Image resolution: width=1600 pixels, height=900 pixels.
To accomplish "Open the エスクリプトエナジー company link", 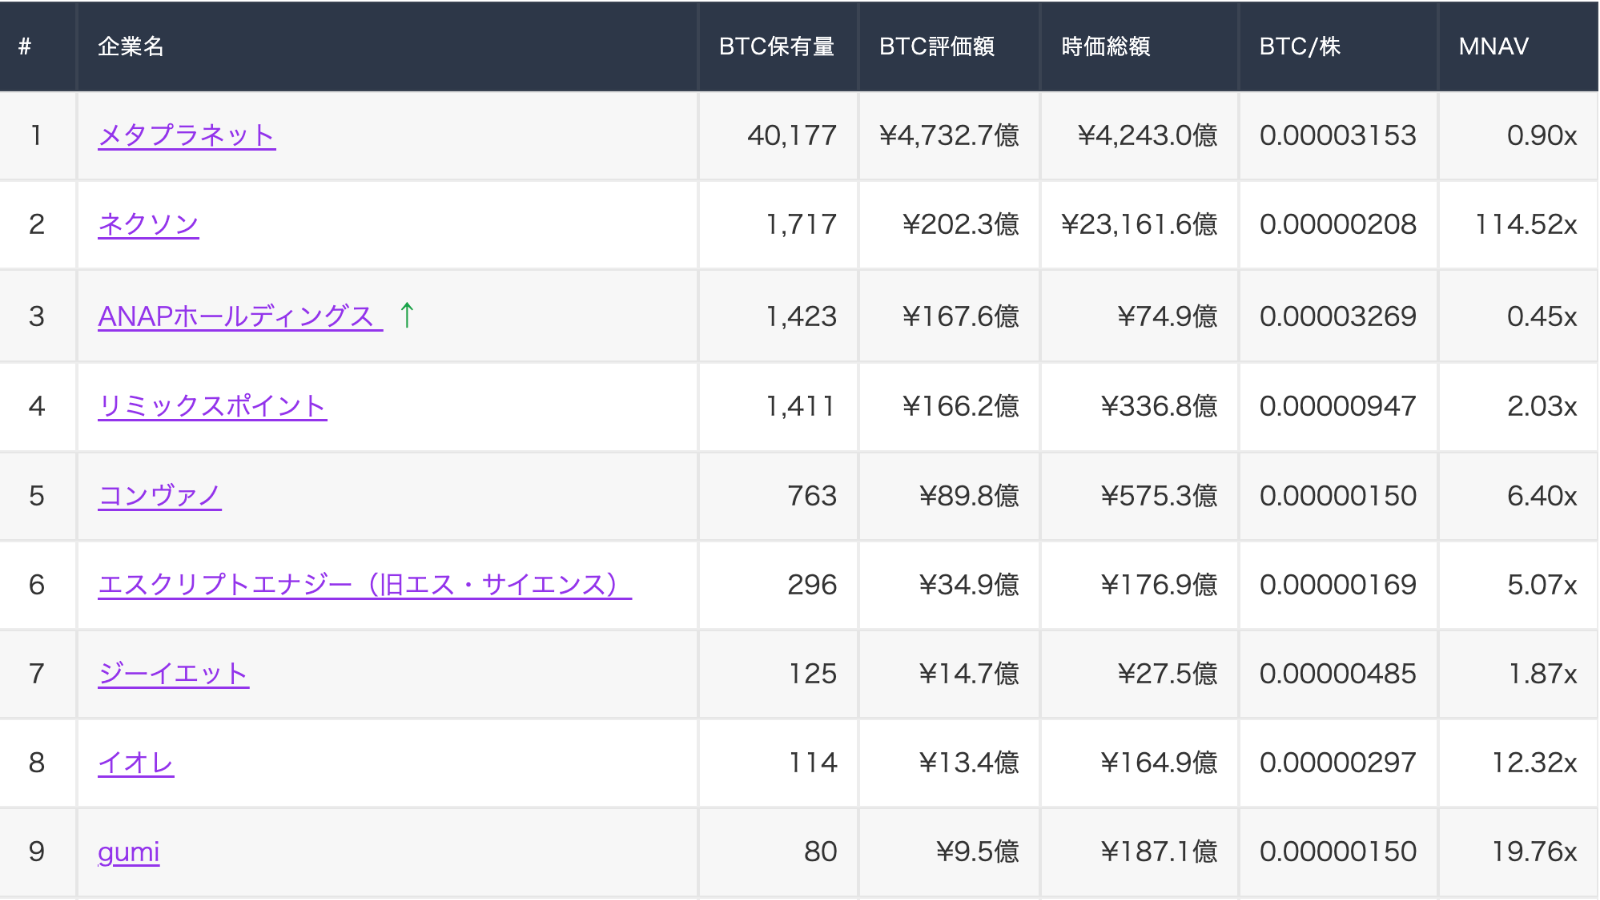I will coord(365,585).
